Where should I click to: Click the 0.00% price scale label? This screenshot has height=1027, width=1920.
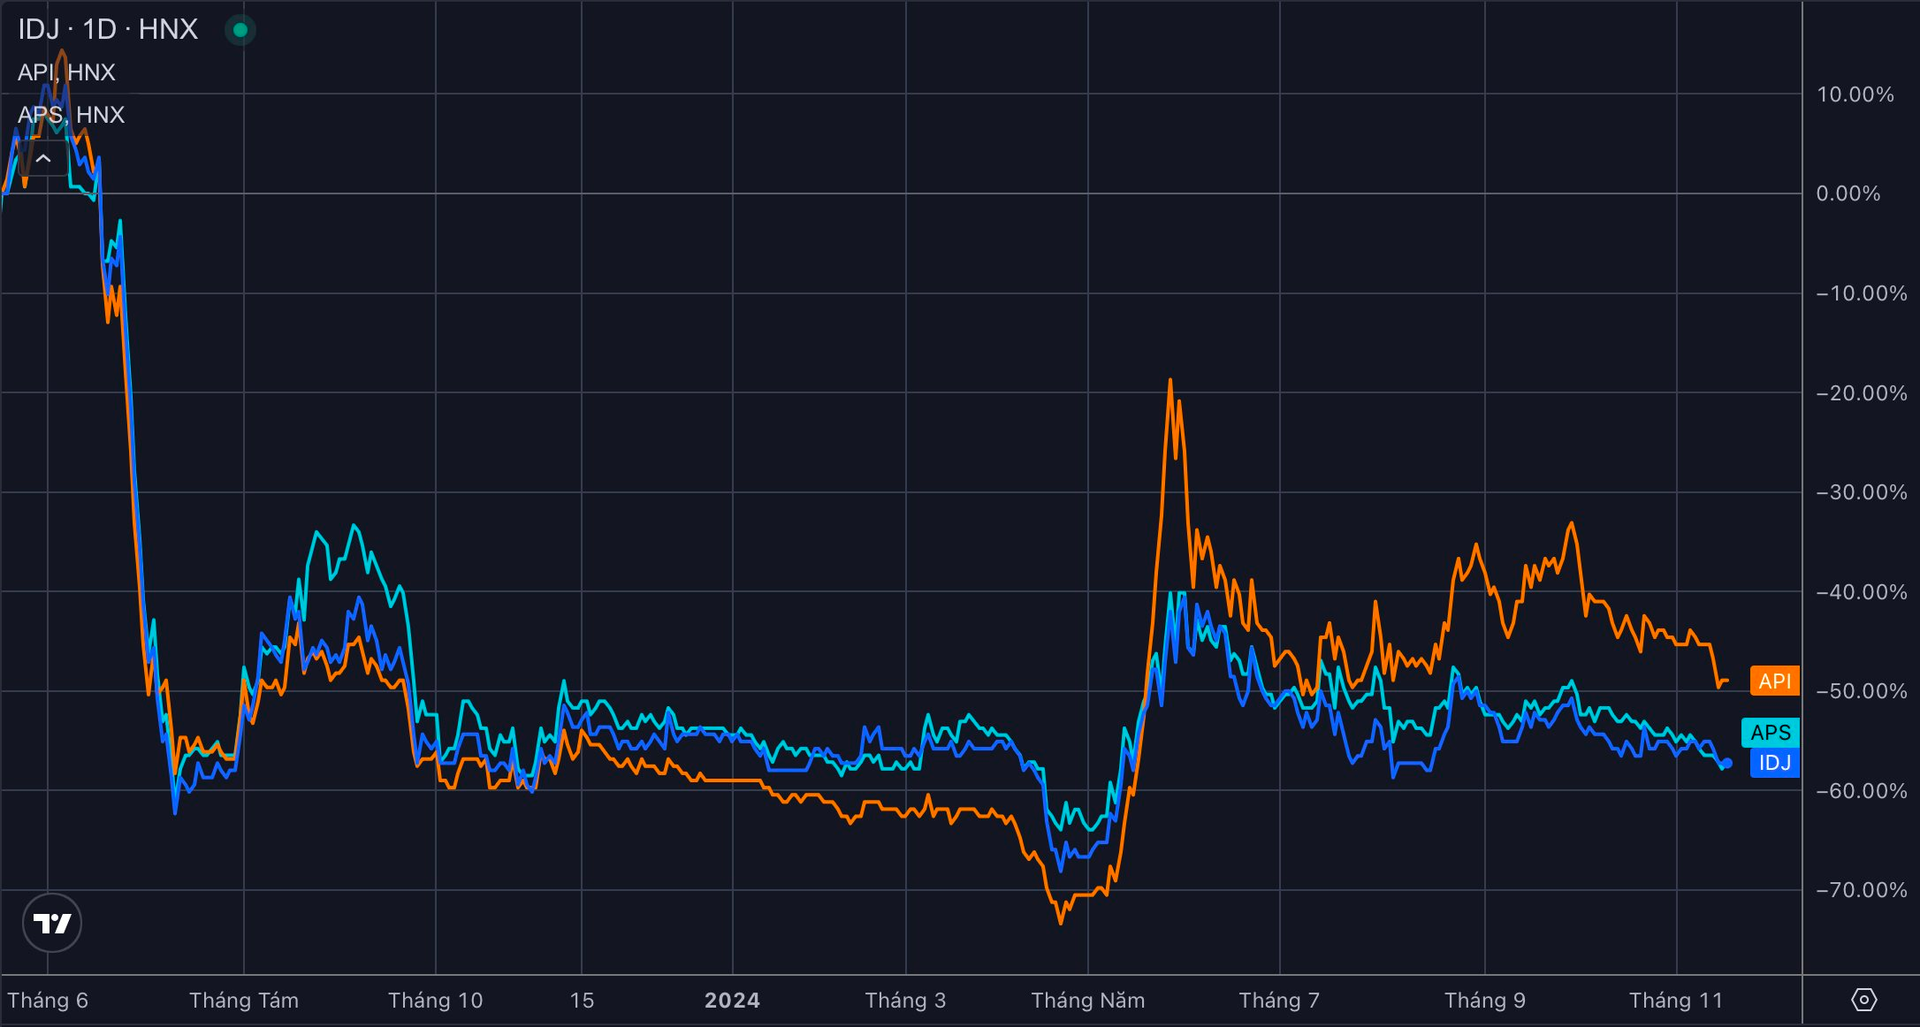pyautogui.click(x=1848, y=193)
